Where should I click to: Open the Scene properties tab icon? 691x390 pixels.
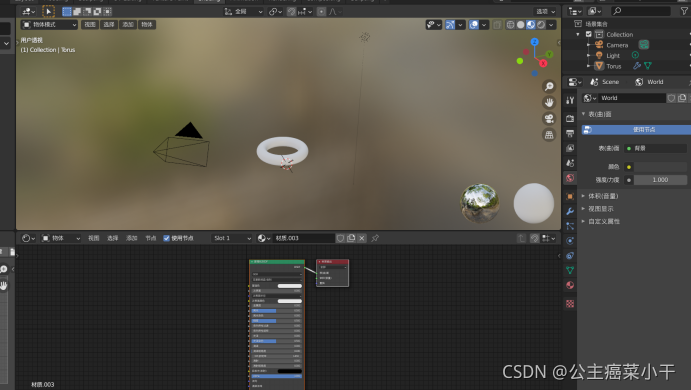click(570, 163)
